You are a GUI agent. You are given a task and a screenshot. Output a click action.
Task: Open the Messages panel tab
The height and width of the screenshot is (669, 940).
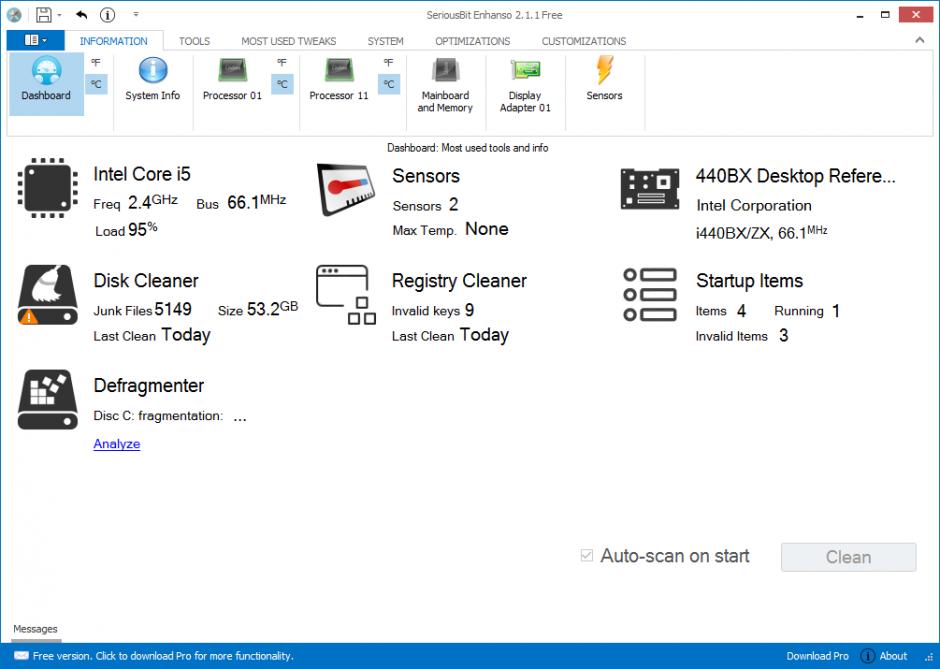point(35,629)
